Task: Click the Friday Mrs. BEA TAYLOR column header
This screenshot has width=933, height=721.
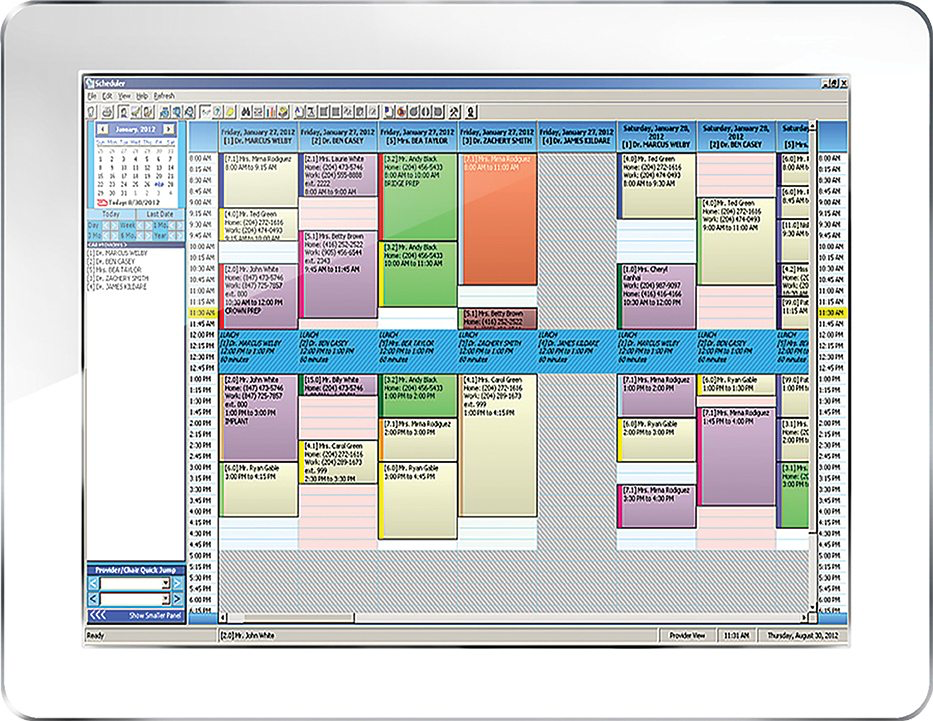Action: (418, 136)
